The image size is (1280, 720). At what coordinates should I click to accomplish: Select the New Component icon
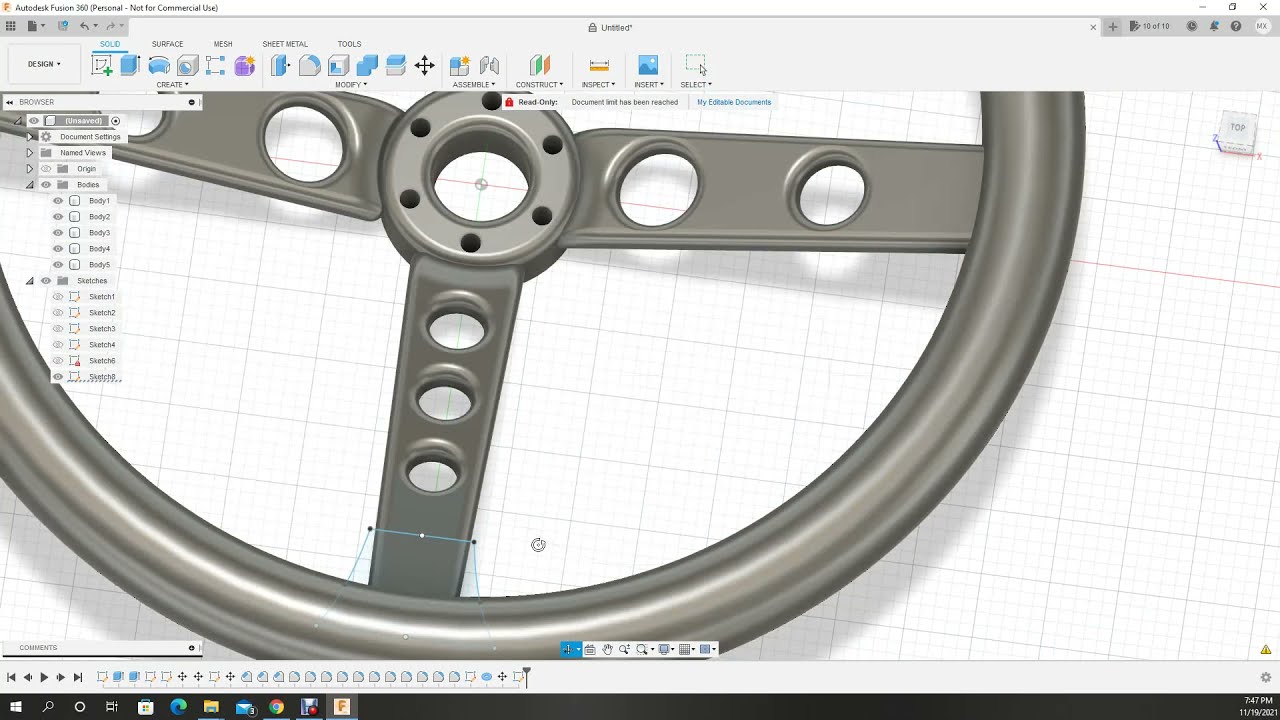click(x=460, y=65)
